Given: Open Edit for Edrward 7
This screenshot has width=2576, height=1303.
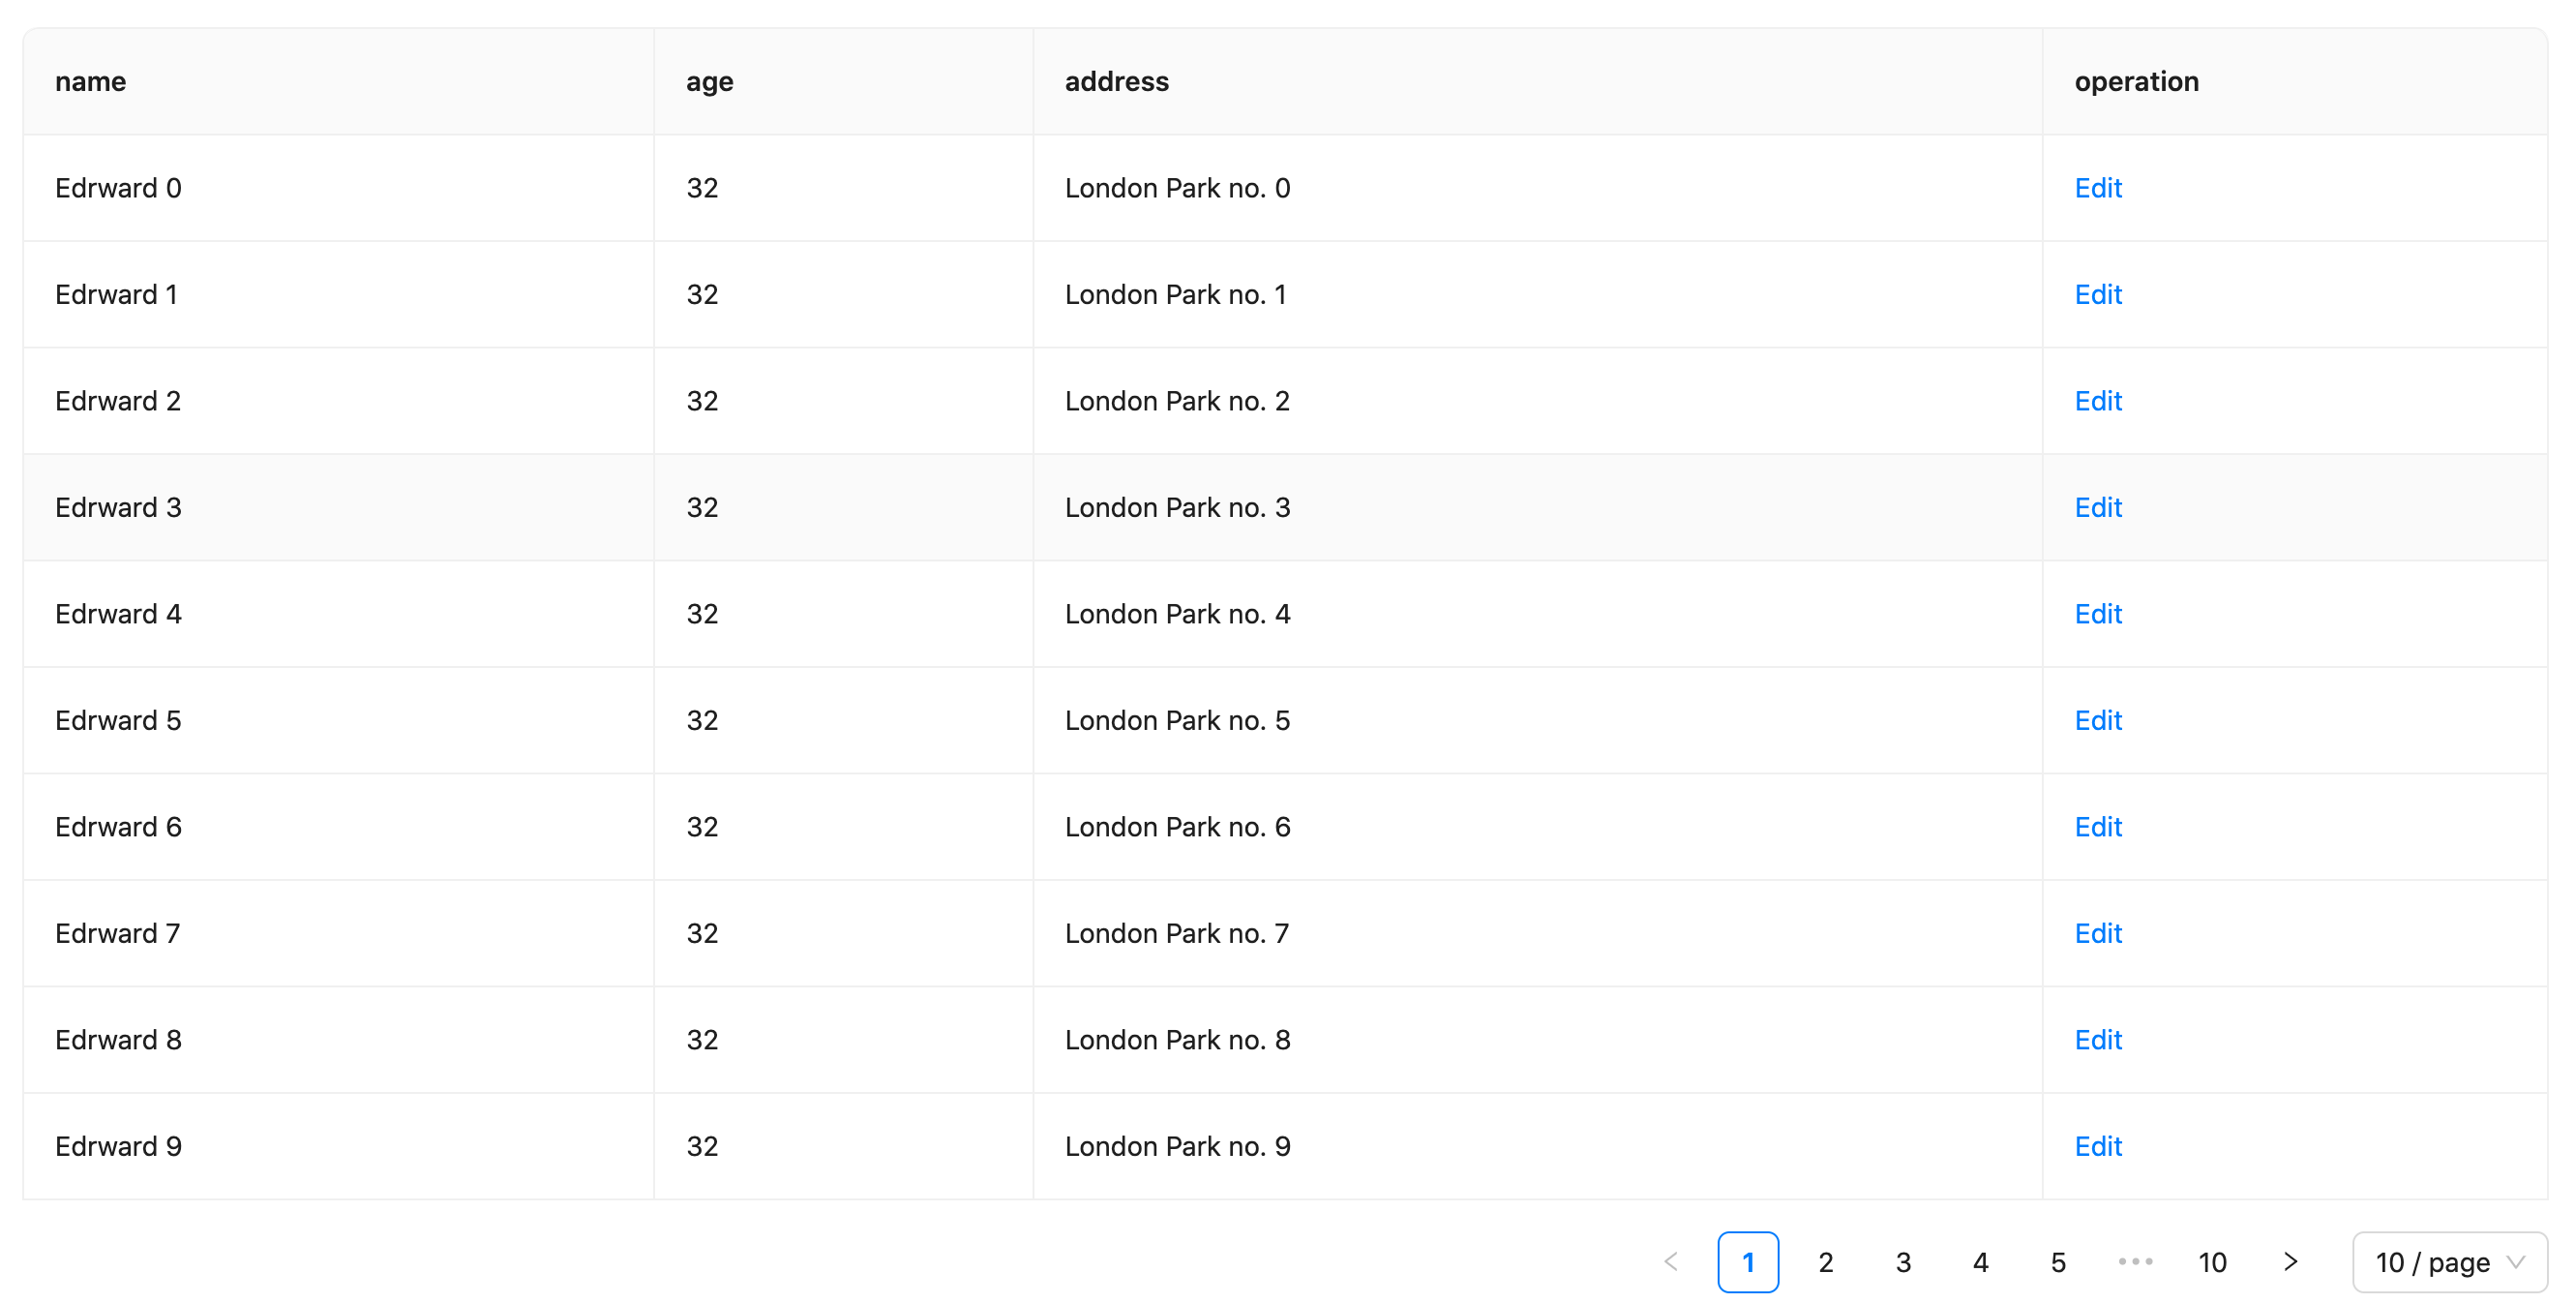Looking at the screenshot, I should point(2097,933).
